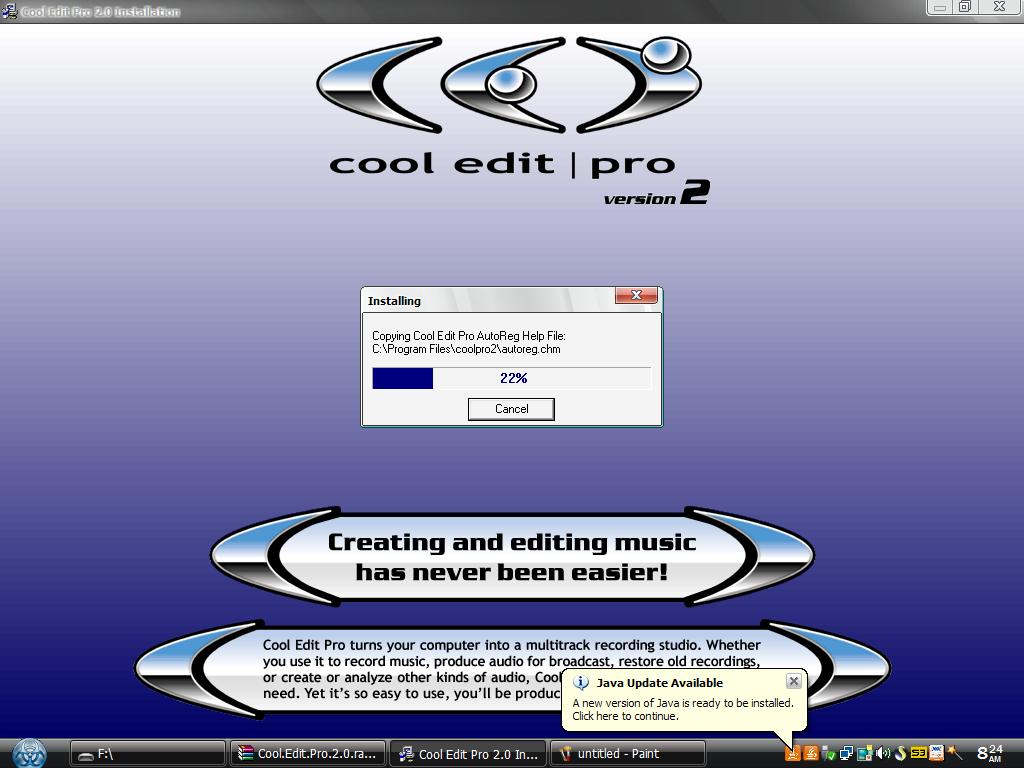Open the speaker volume tray icon
The image size is (1024, 768).
pos(883,753)
